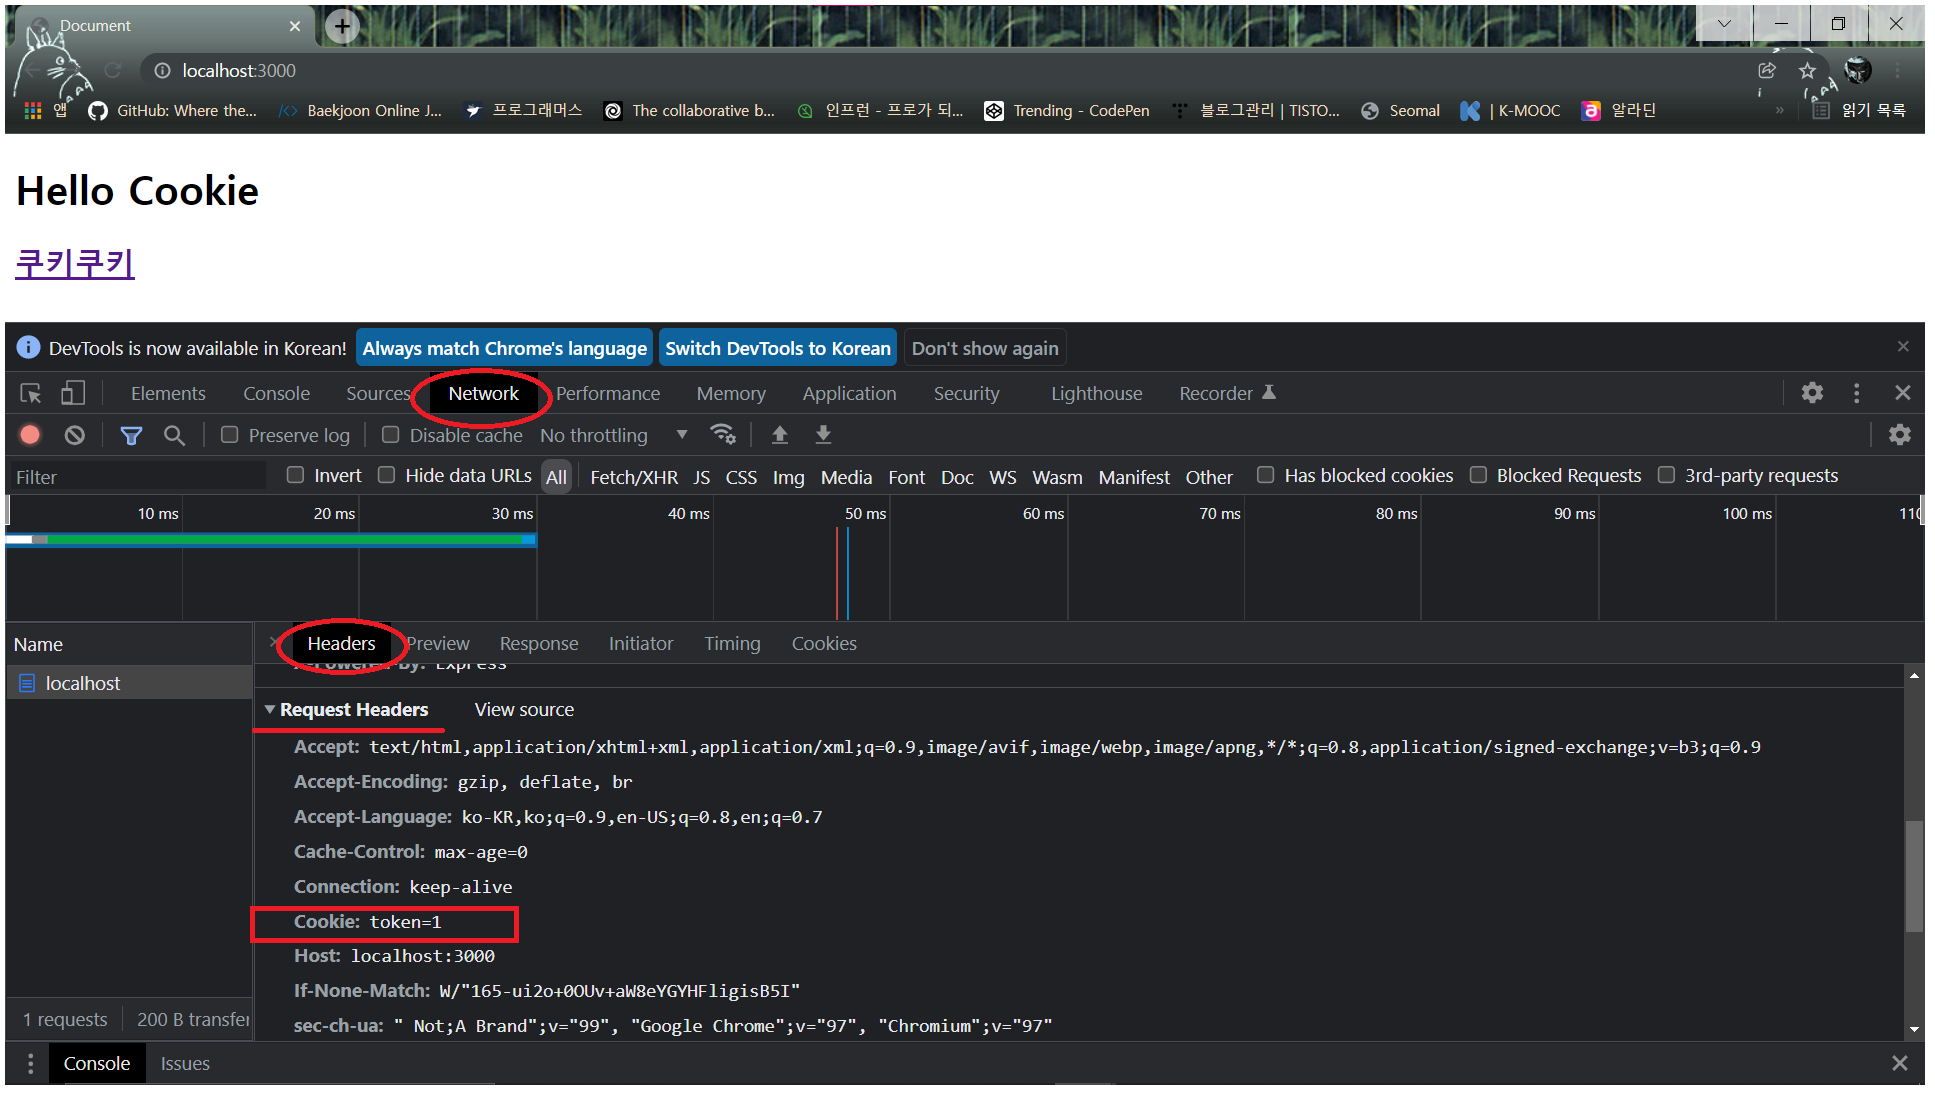Check Blocked Requests
The height and width of the screenshot is (1095, 1935).
(x=1478, y=475)
